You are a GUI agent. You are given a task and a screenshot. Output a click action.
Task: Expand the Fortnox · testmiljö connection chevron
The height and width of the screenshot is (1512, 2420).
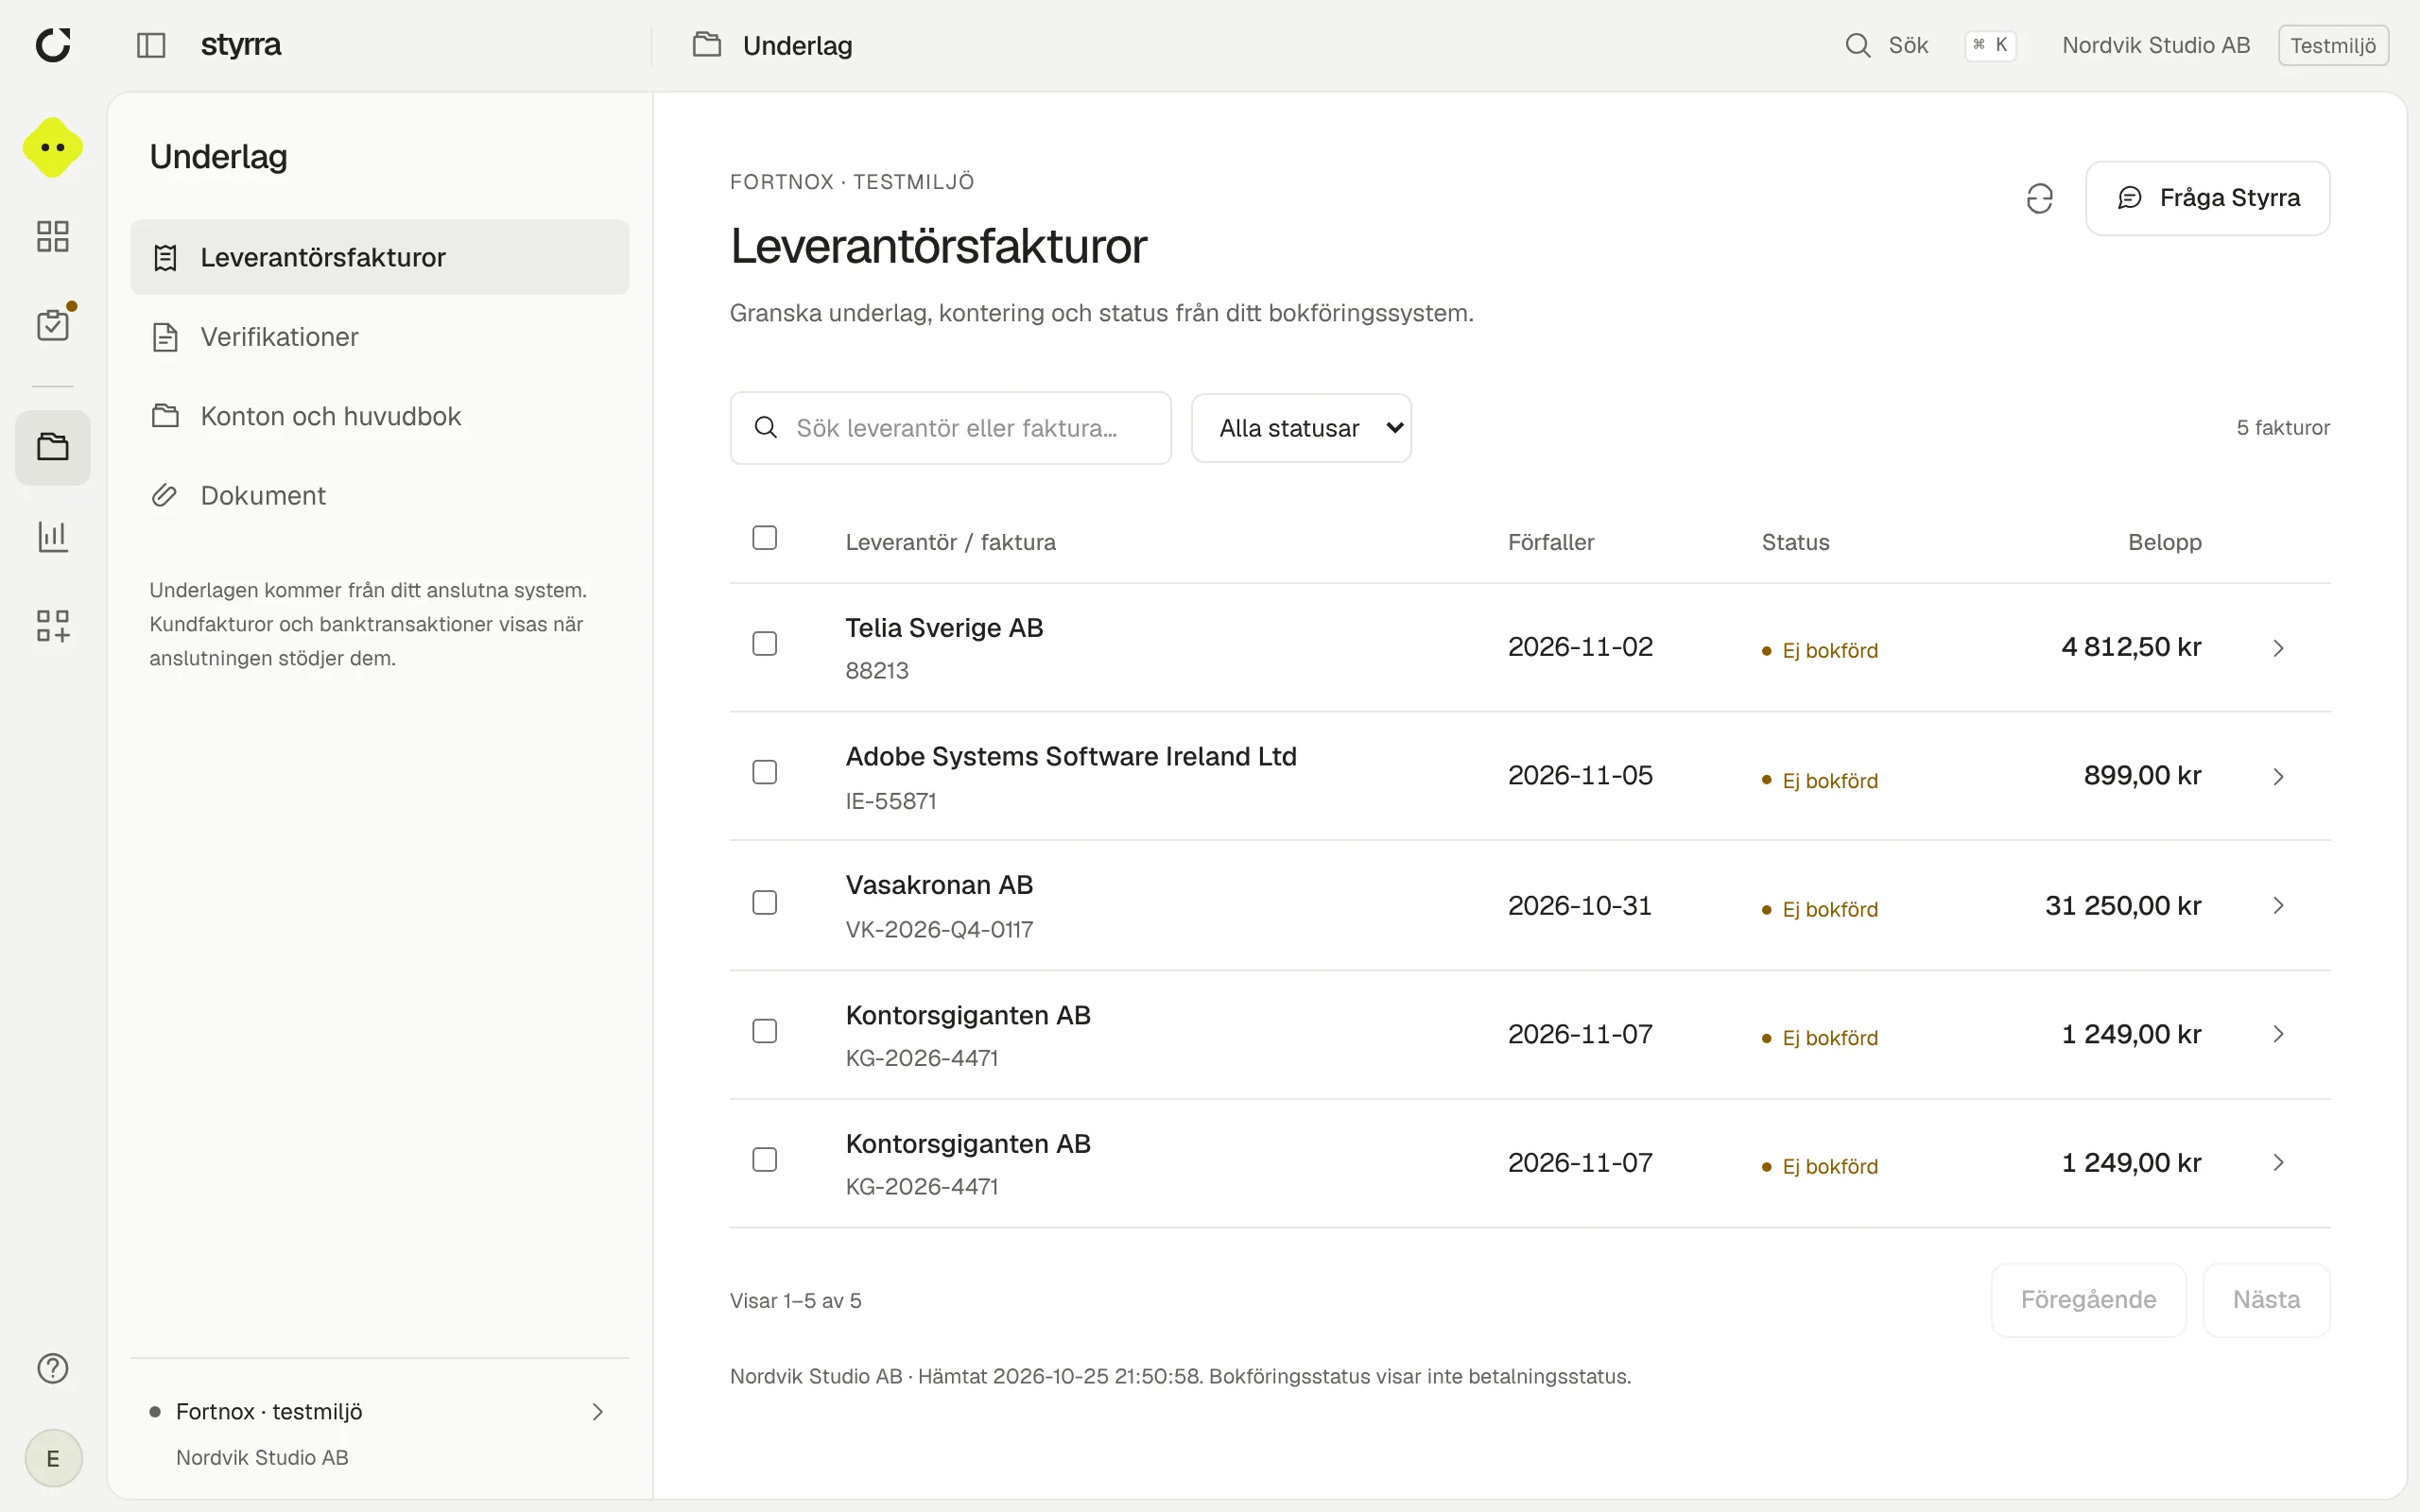click(598, 1412)
